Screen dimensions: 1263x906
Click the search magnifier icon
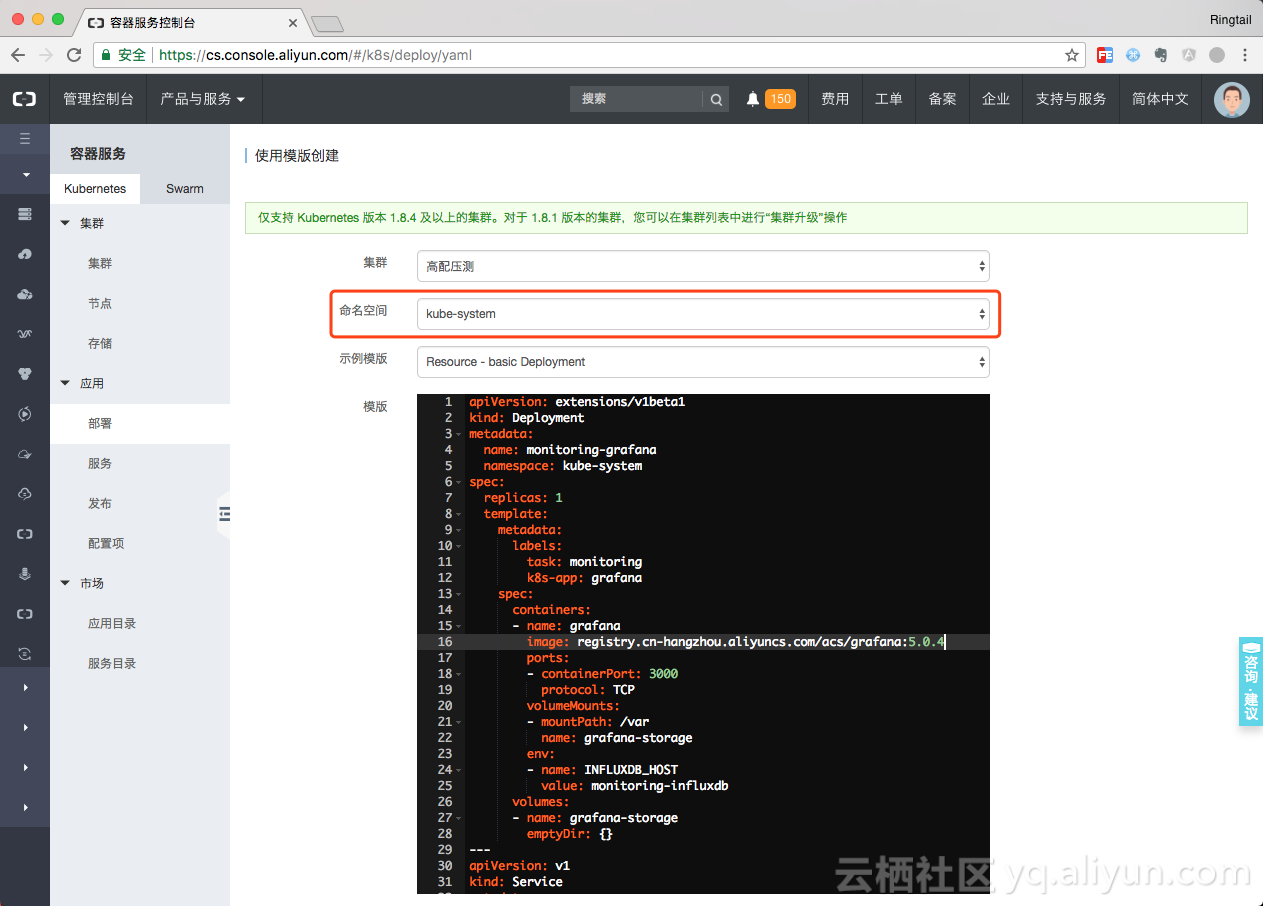[716, 99]
